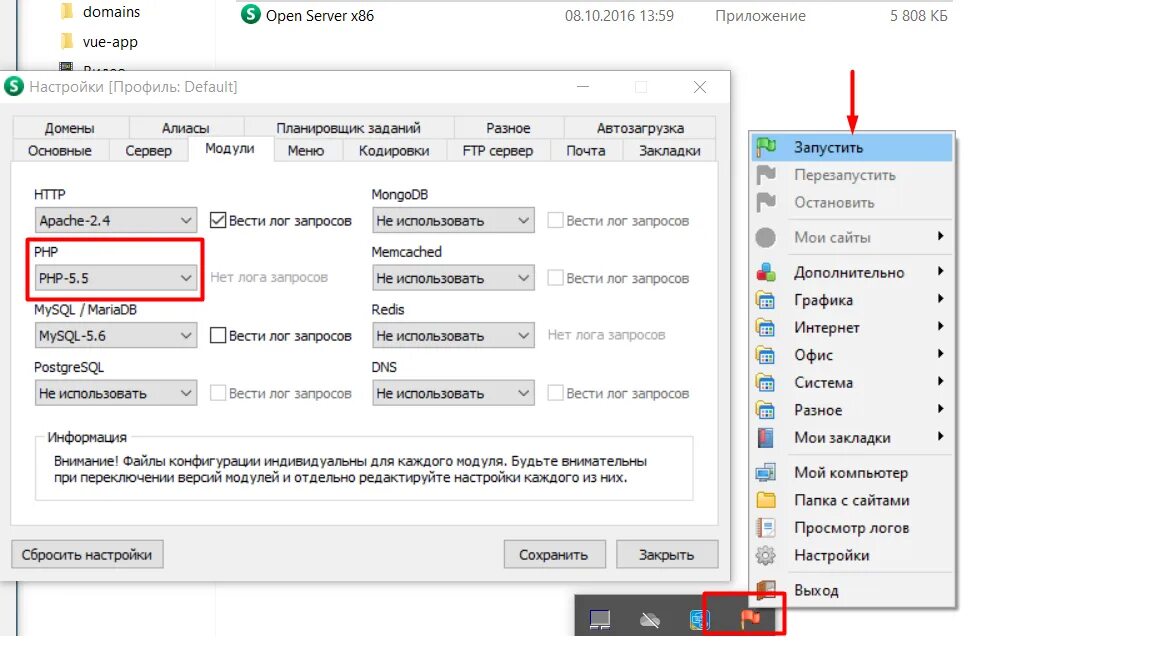This screenshot has width=1152, height=648.
Task: Choose Настройки label in the tray menu
Action: (x=832, y=555)
